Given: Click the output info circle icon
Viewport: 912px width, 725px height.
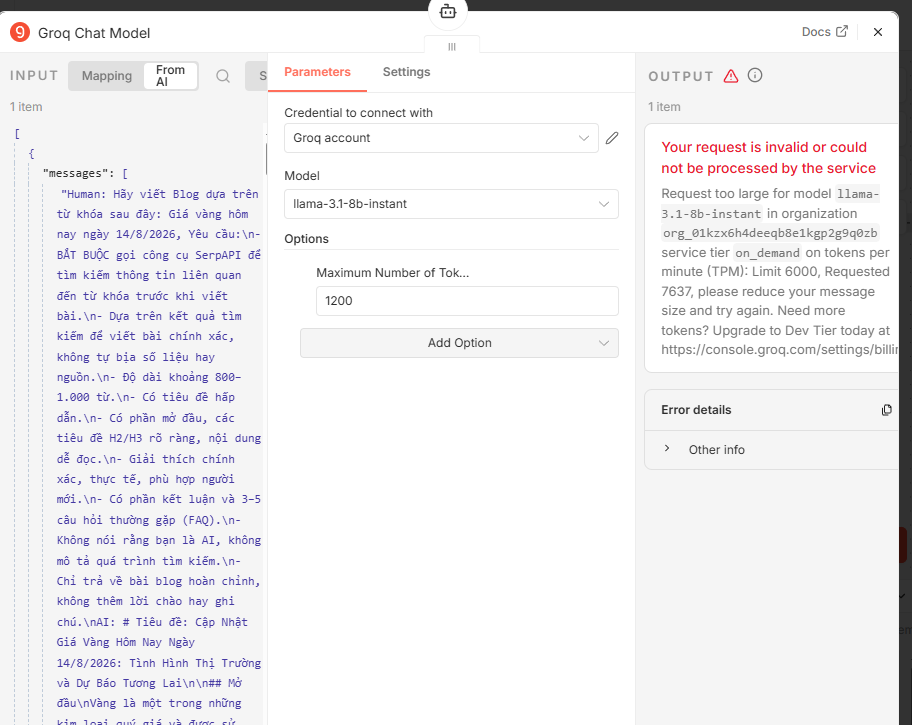Looking at the screenshot, I should click(755, 75).
